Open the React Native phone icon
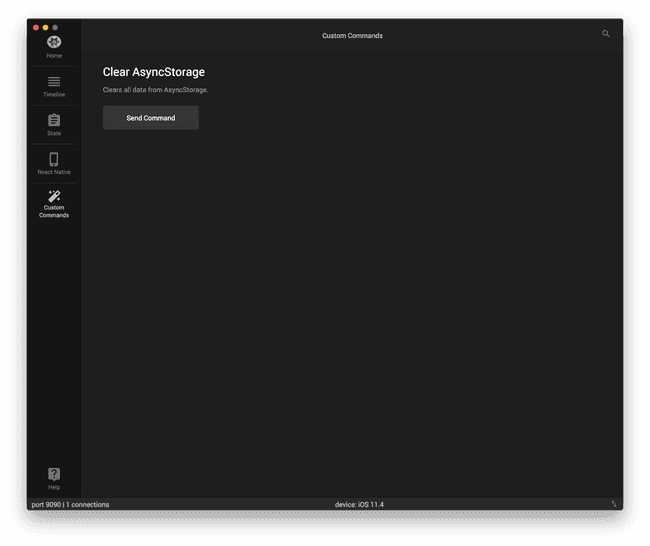This screenshot has width=650, height=546. click(x=54, y=159)
